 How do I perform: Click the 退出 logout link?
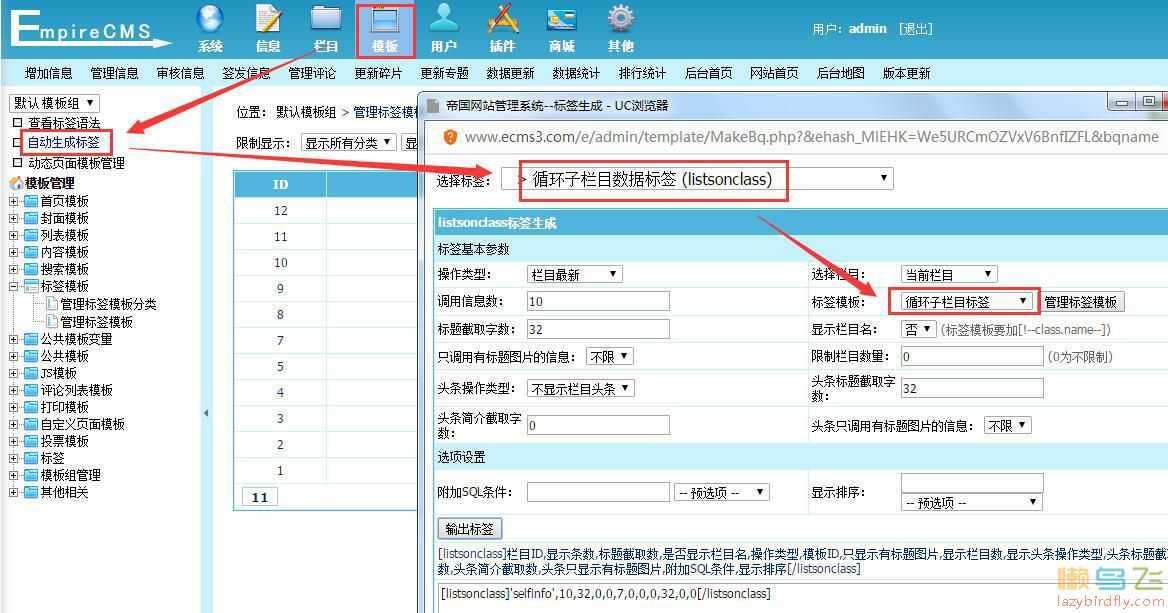tap(915, 29)
